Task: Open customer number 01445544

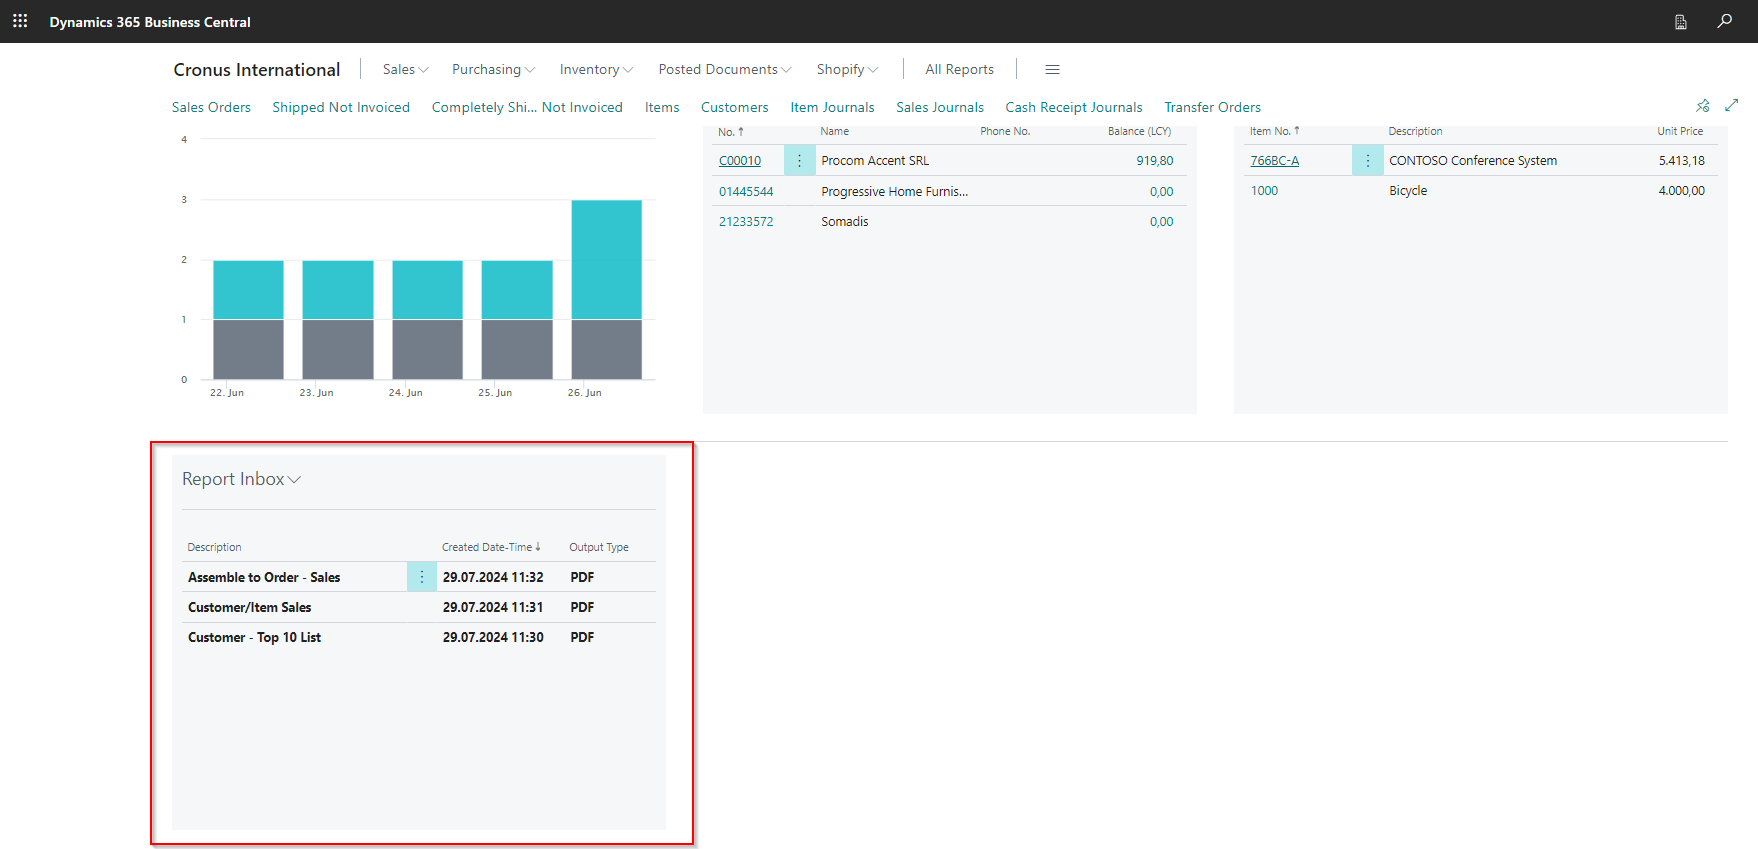Action: coord(746,191)
